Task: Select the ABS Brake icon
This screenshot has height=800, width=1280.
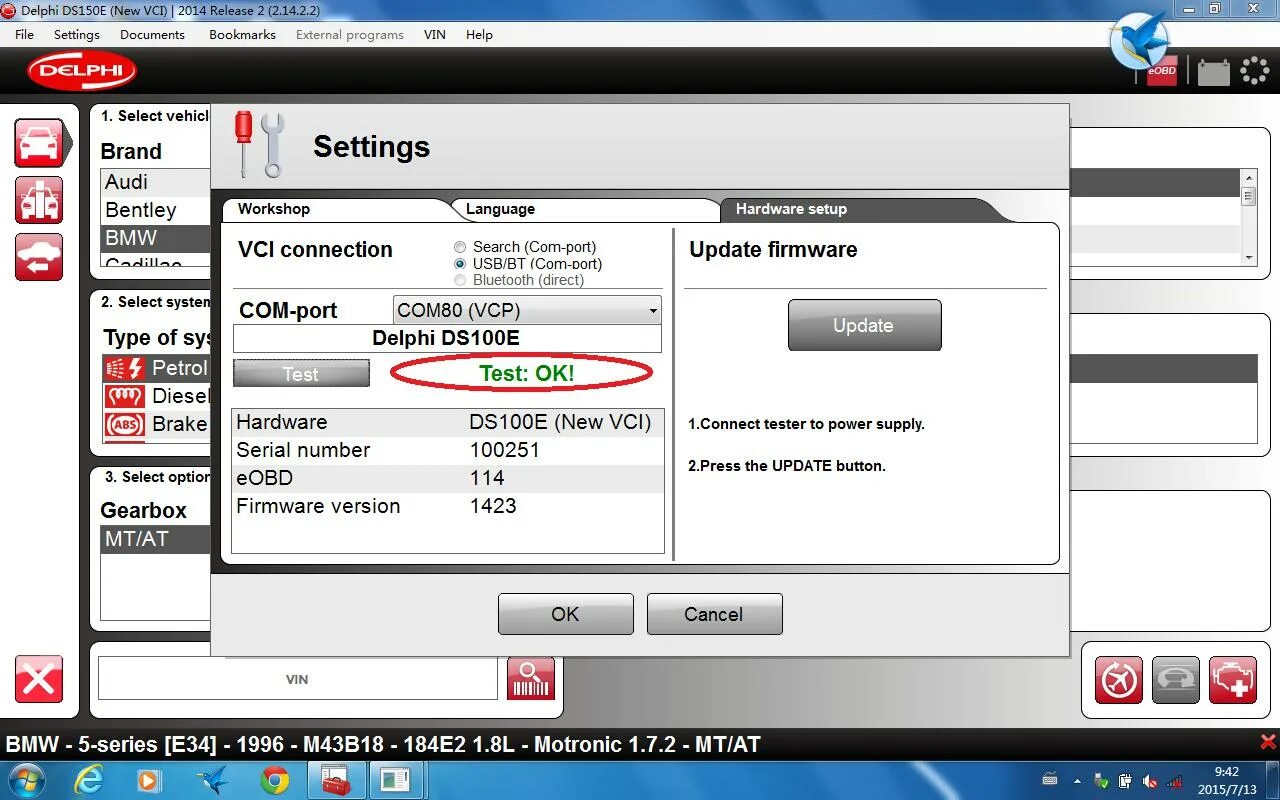Action: click(124, 424)
